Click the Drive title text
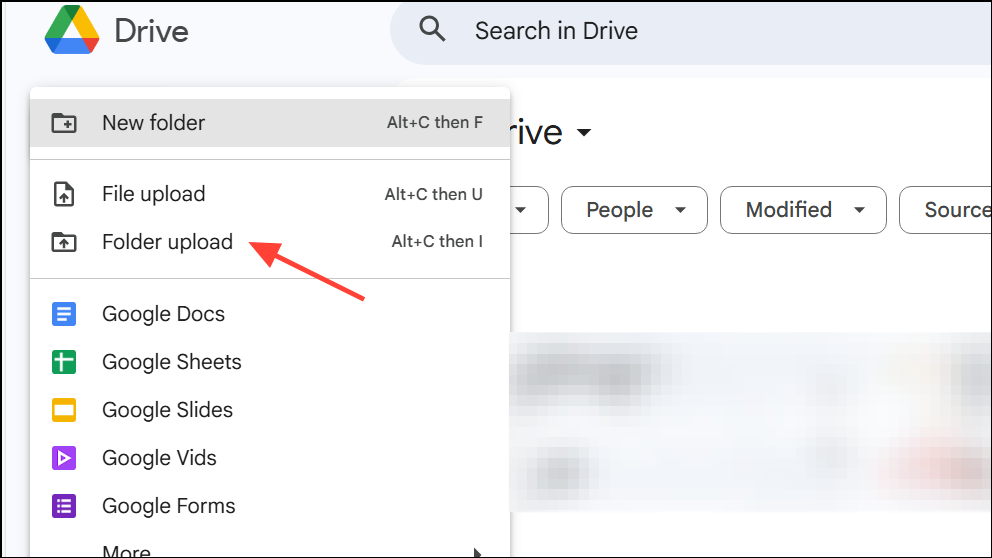The height and width of the screenshot is (558, 992). [x=151, y=31]
